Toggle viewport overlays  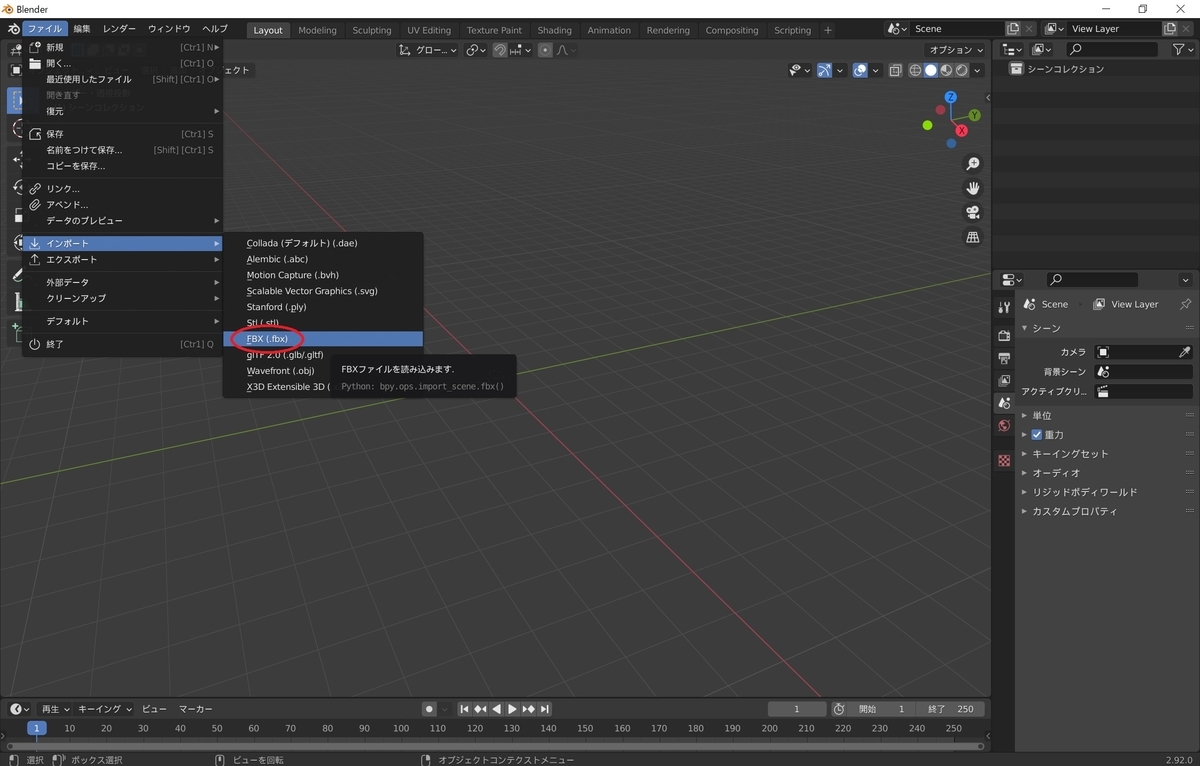(x=860, y=70)
